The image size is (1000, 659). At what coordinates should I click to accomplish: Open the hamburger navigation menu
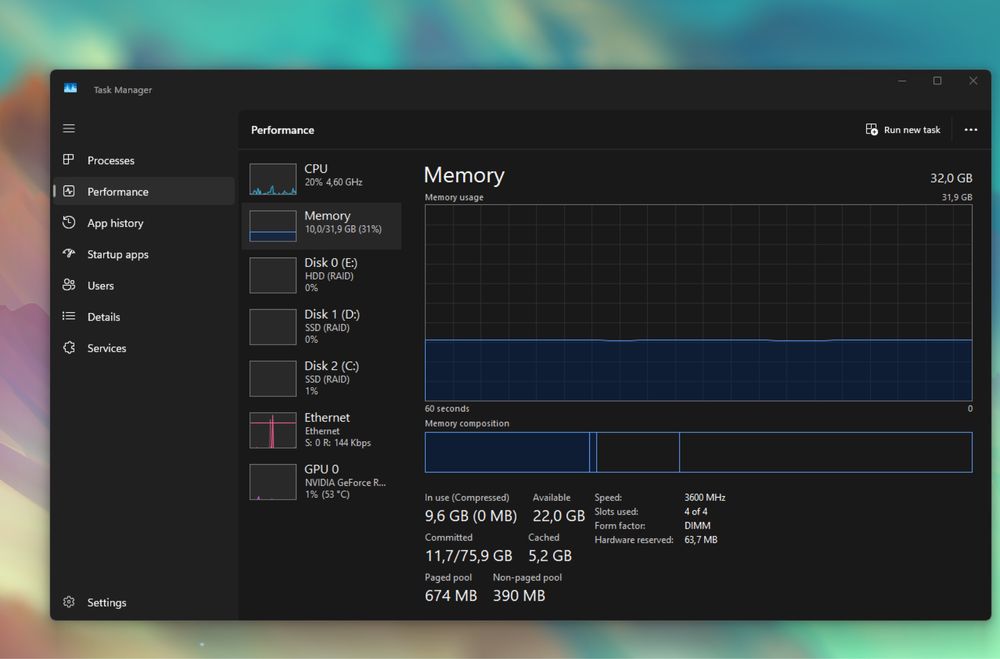point(69,129)
